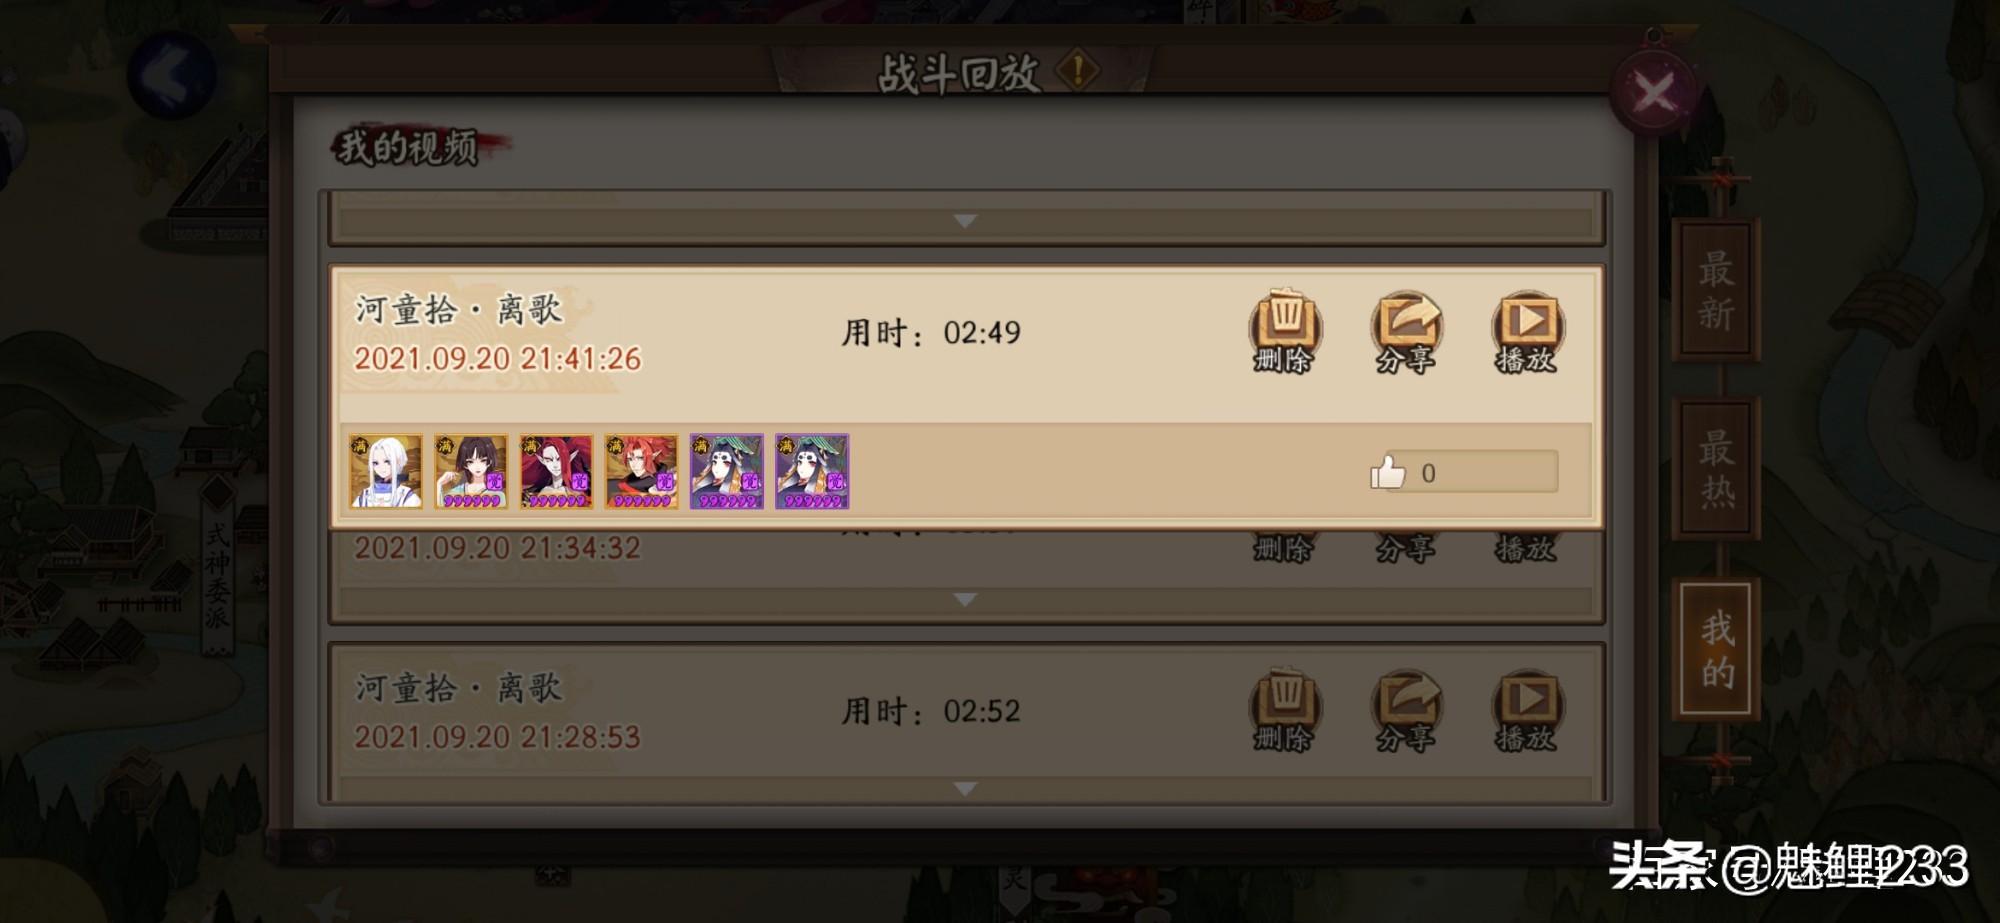Expand the topmost collapsed replay entry
The width and height of the screenshot is (2000, 923).
click(x=965, y=221)
